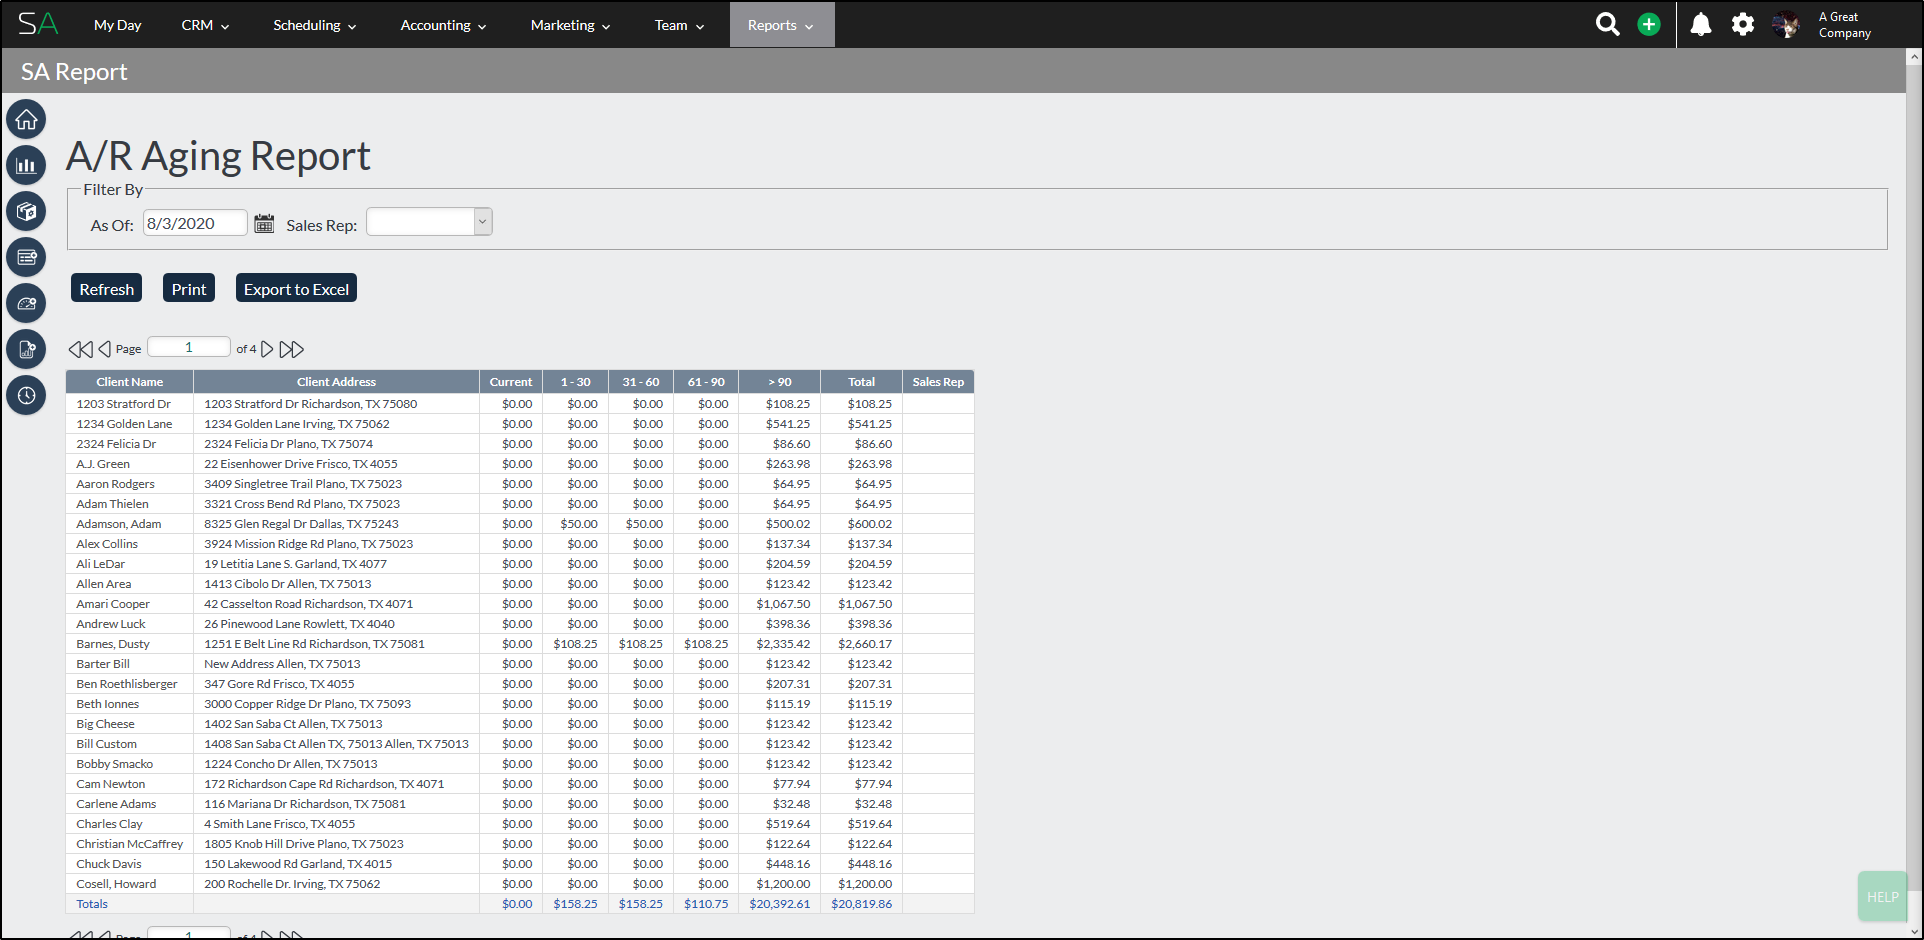Image resolution: width=1924 pixels, height=940 pixels.
Task: Click the box with gear sidebar icon
Action: 26,212
